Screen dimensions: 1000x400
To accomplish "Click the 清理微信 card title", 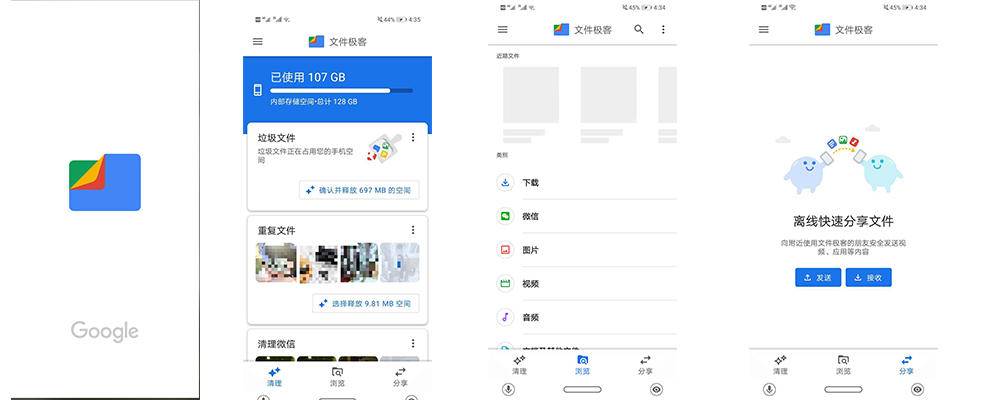I will 276,344.
